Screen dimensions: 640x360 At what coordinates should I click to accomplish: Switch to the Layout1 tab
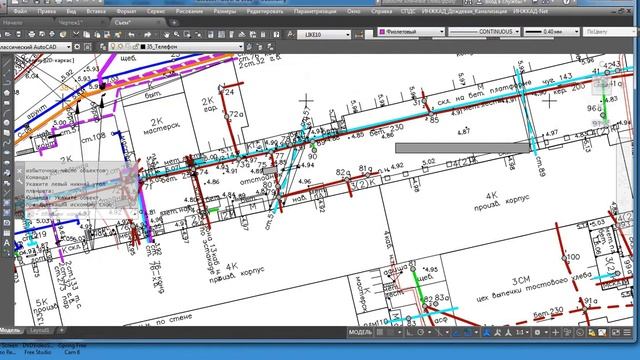coord(40,331)
